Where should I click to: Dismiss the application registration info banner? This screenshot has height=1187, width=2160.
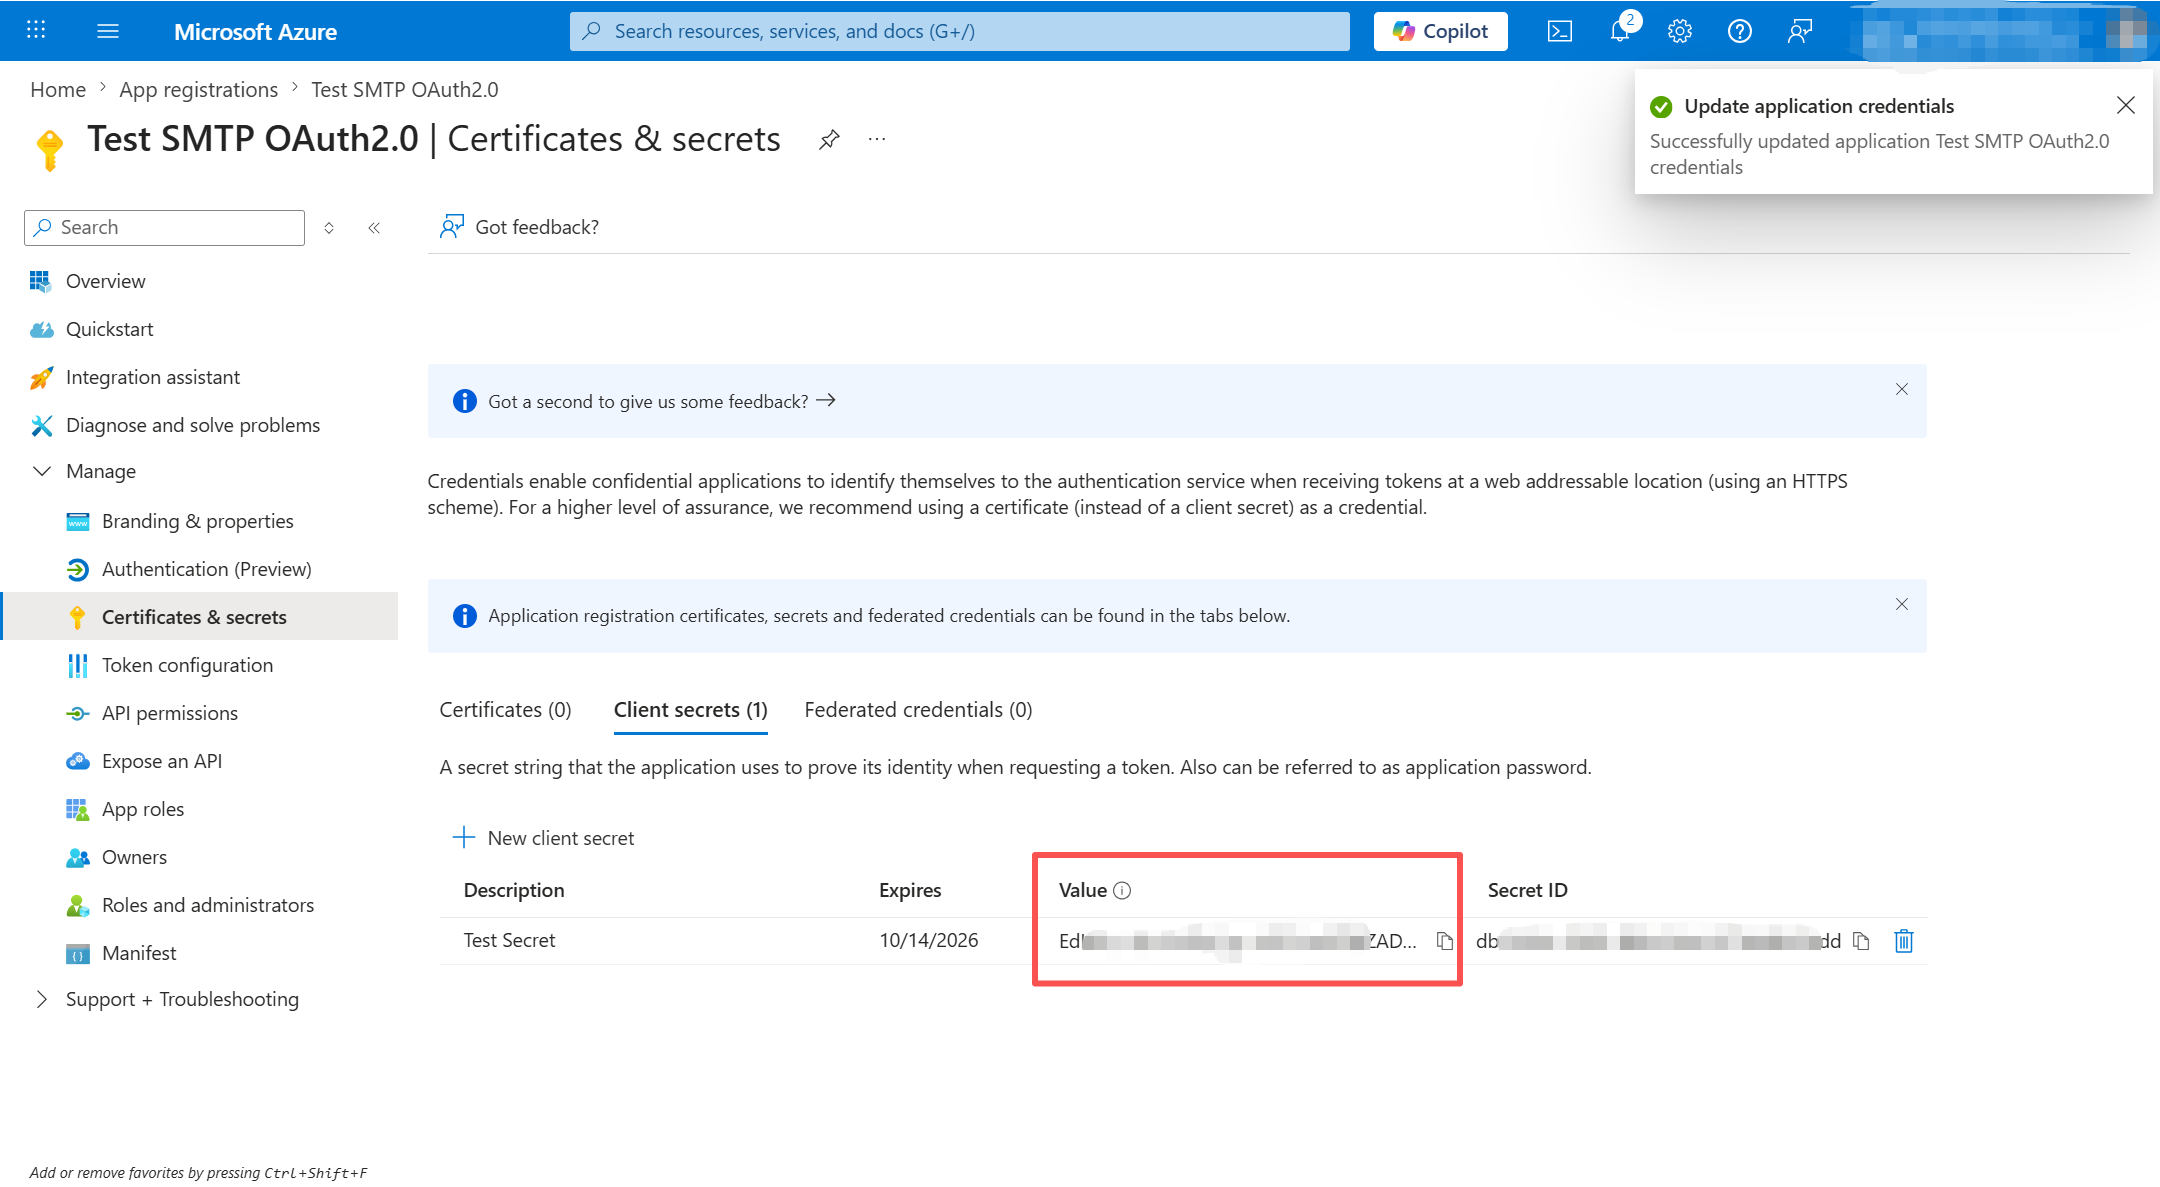[x=1901, y=604]
